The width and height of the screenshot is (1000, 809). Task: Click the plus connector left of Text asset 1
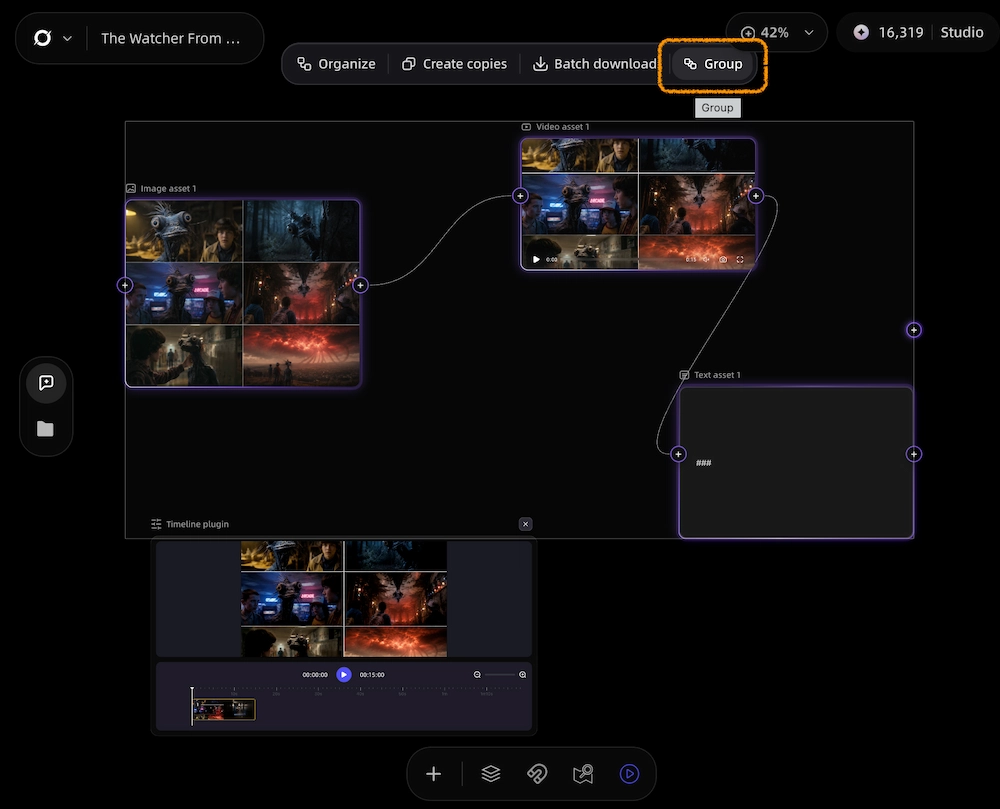679,454
